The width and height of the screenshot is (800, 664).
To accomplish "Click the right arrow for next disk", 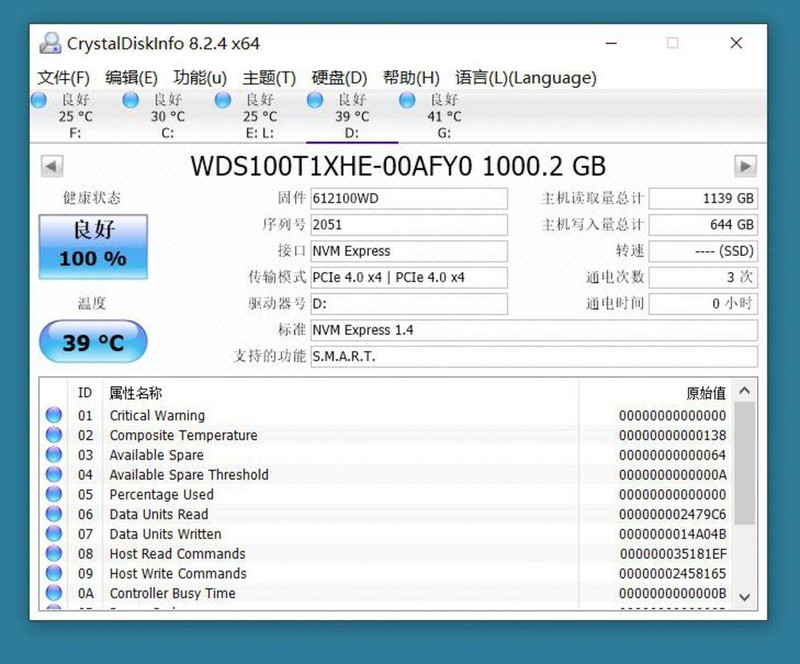I will point(746,166).
